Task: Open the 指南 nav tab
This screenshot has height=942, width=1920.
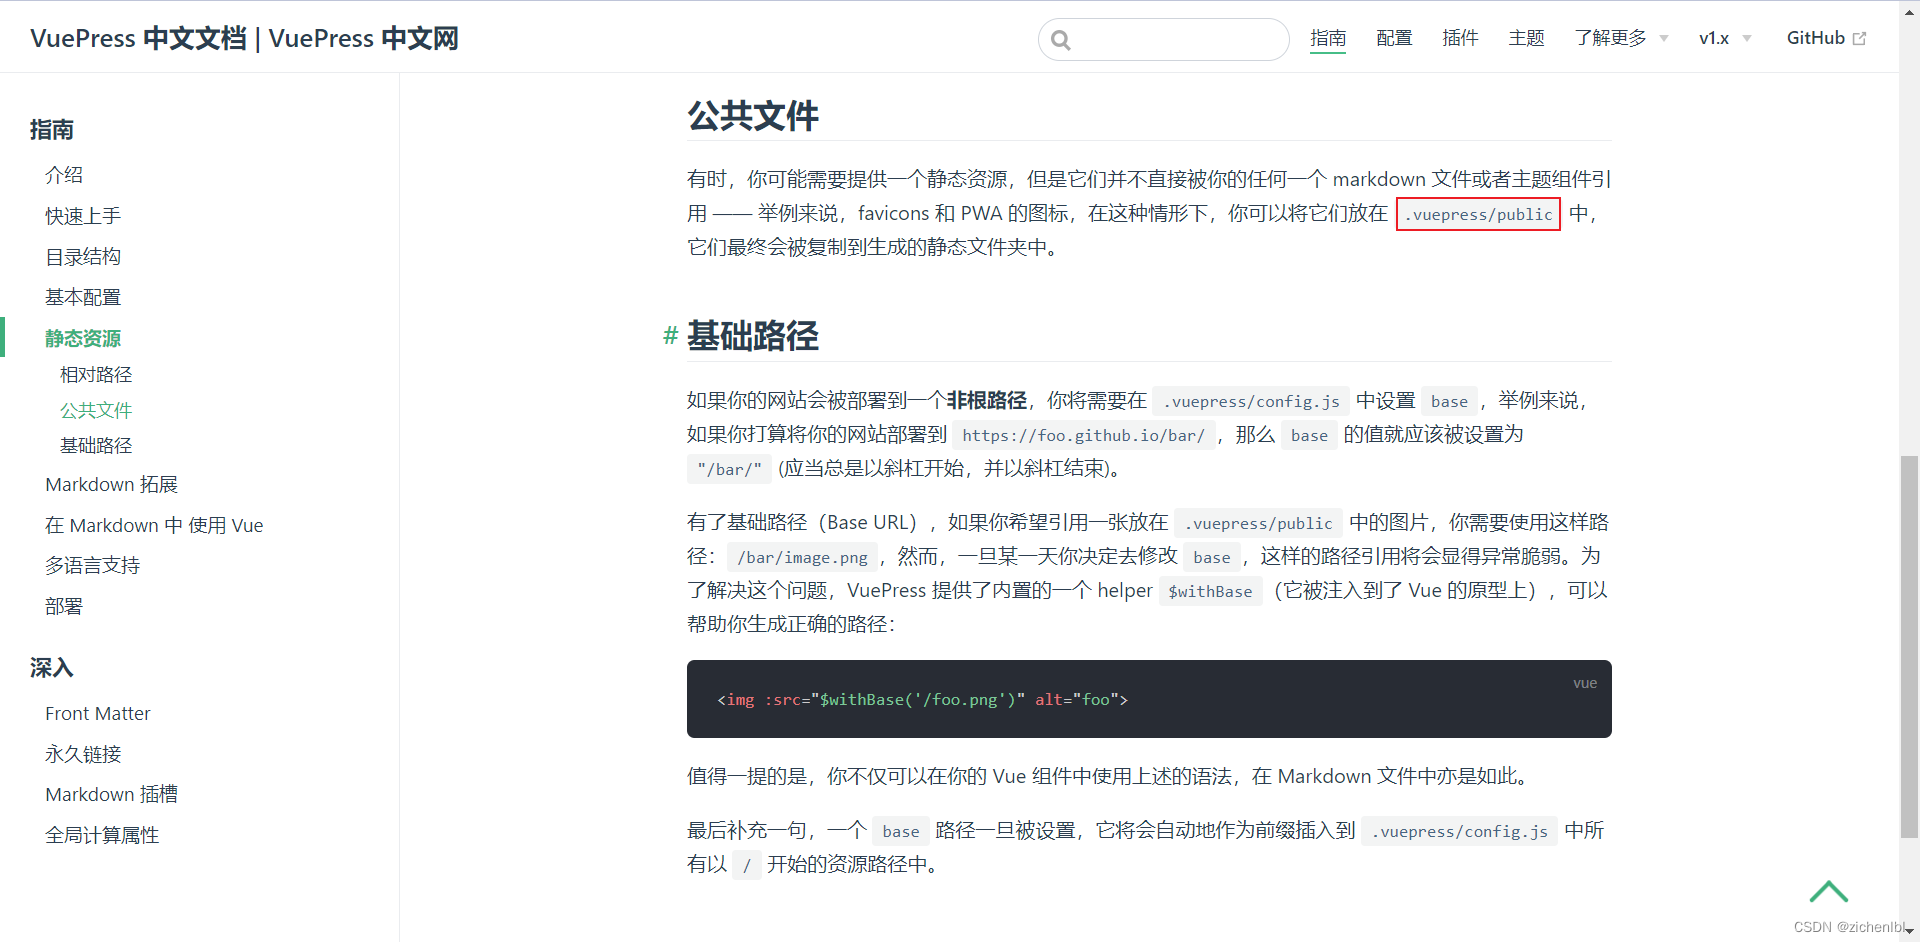Action: tap(1328, 38)
